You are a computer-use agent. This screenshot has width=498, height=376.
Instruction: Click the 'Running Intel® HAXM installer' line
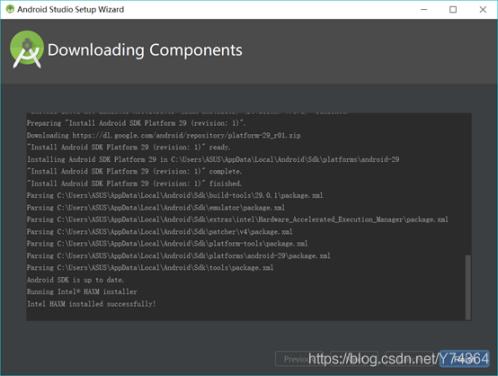[82, 292]
